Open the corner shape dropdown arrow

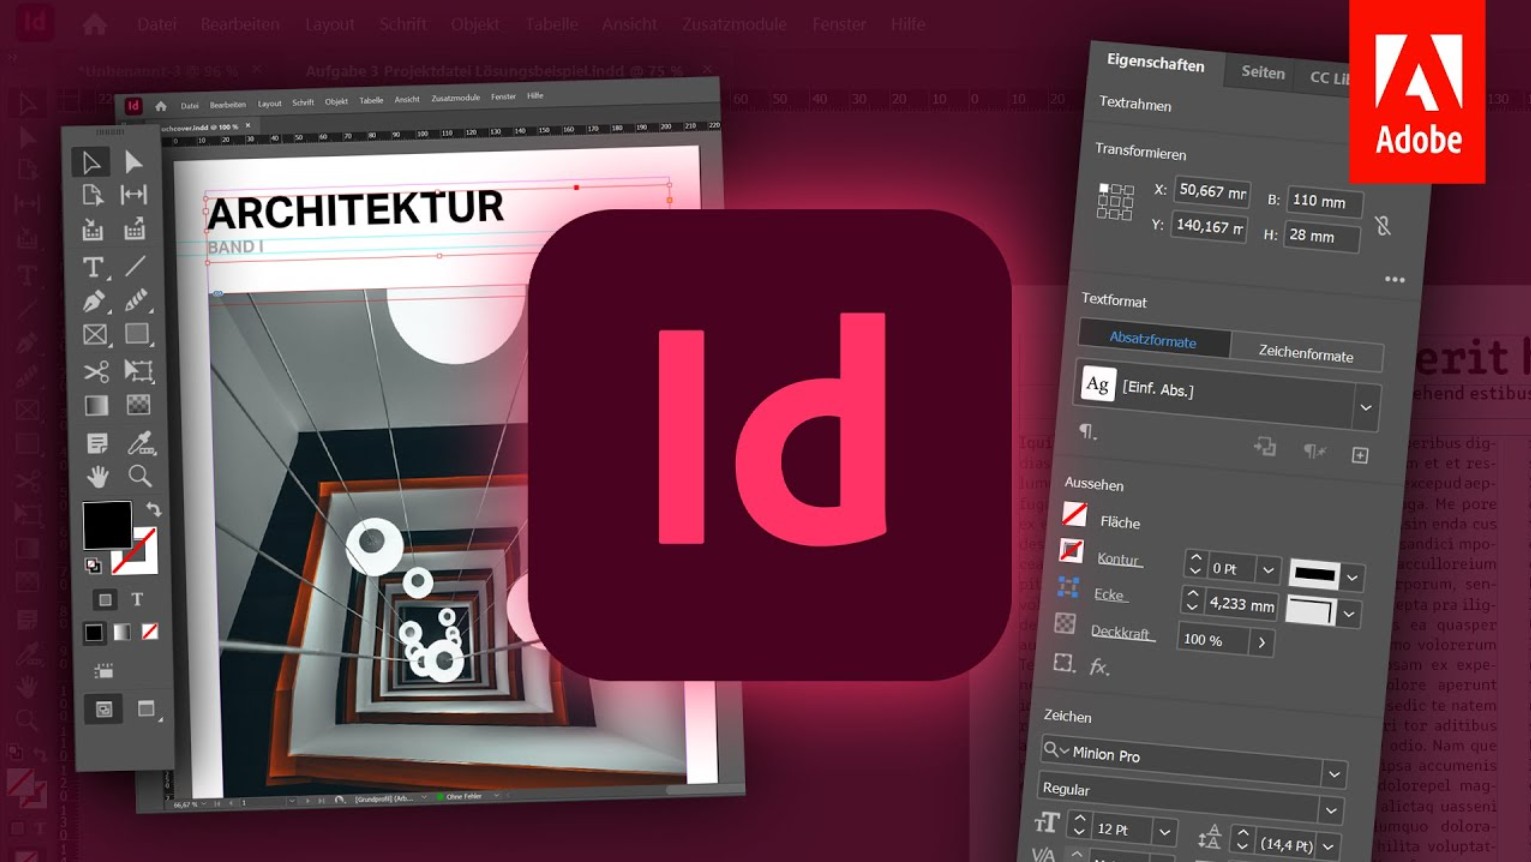tap(1349, 614)
